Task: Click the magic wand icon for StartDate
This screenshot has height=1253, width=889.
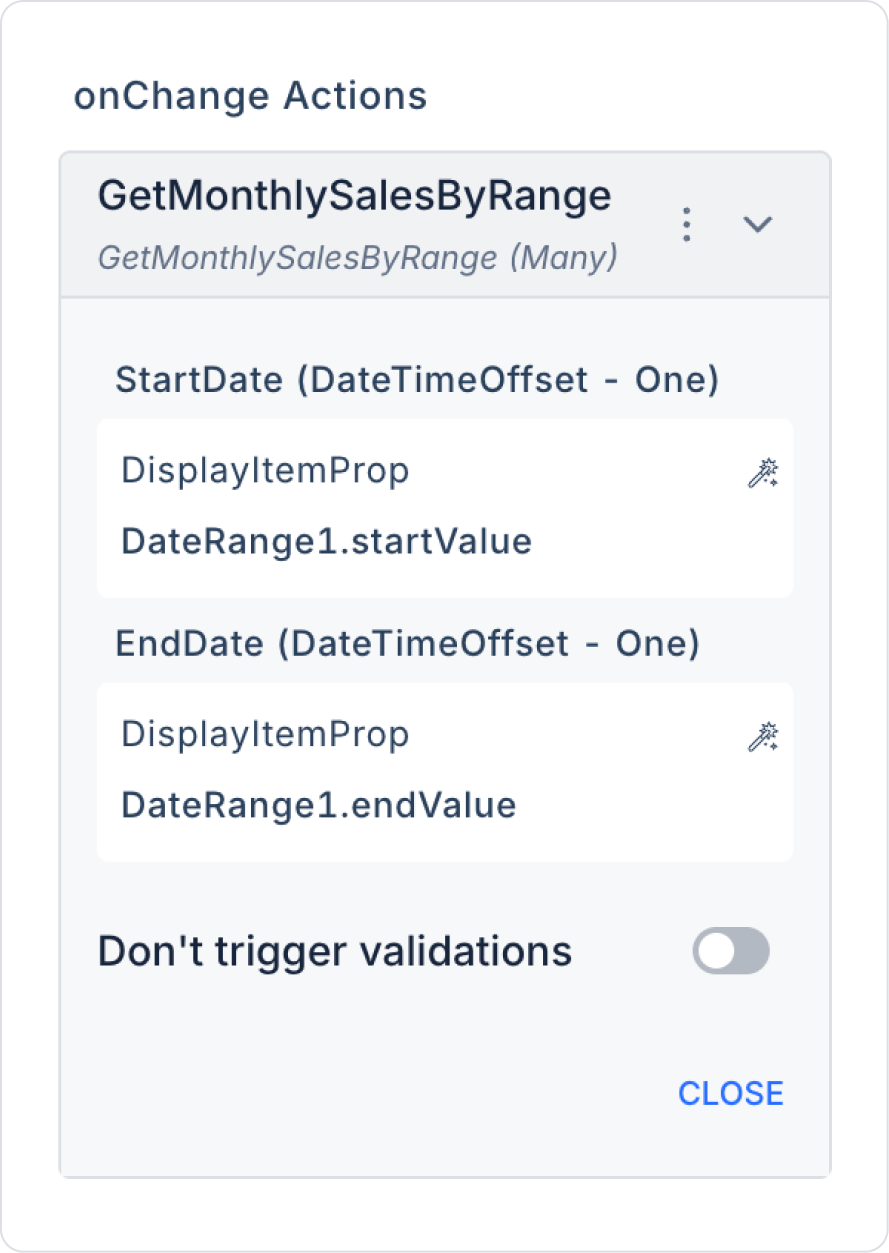Action: click(763, 473)
